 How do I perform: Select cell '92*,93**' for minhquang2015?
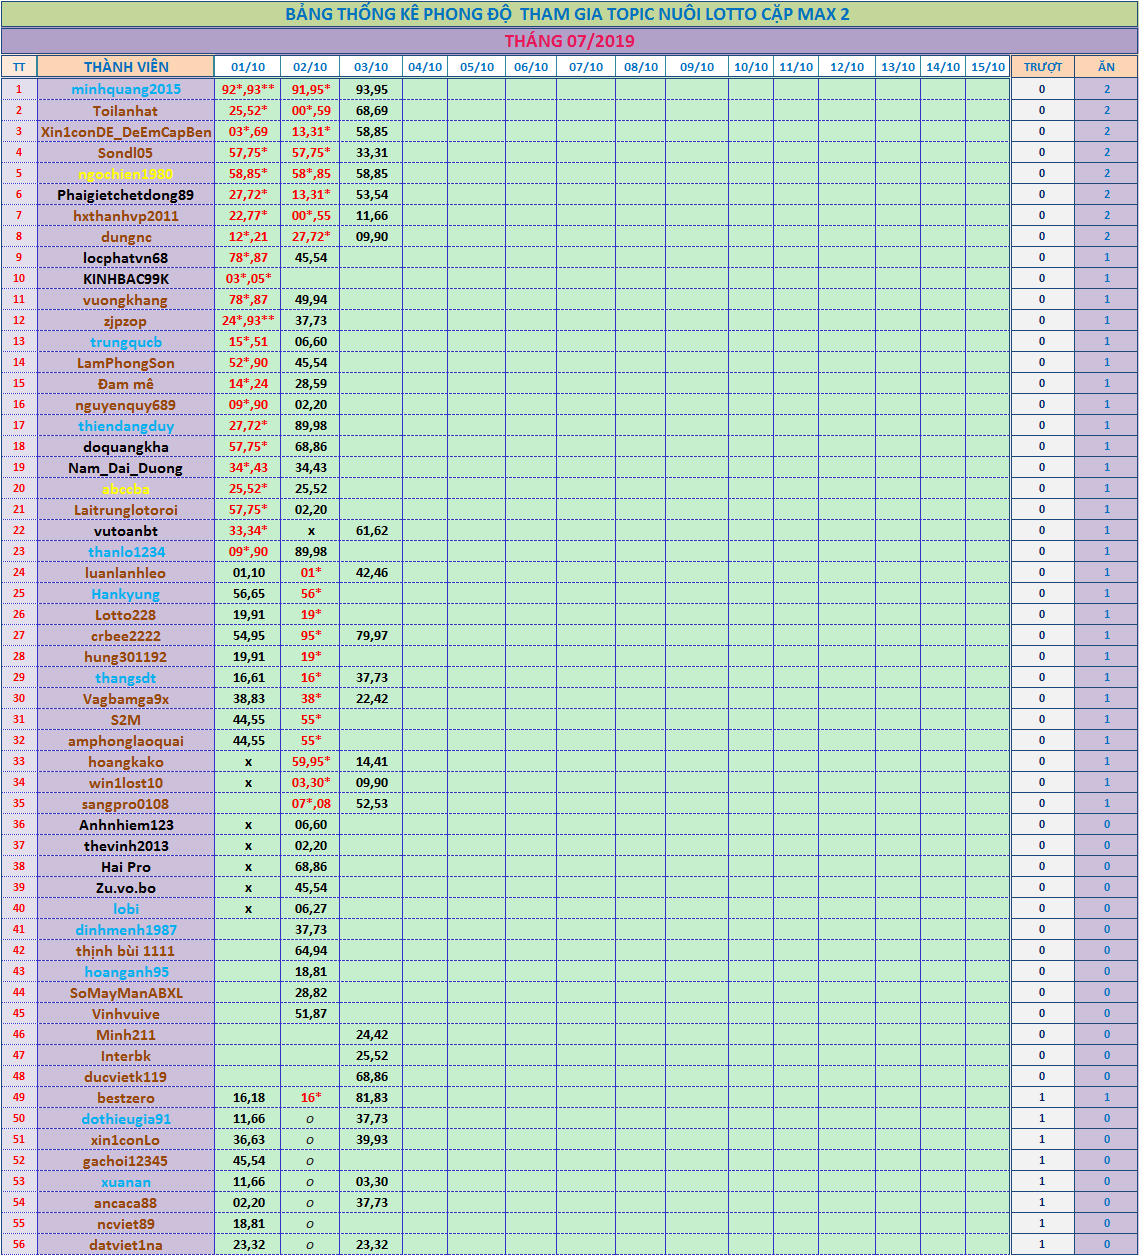(248, 89)
